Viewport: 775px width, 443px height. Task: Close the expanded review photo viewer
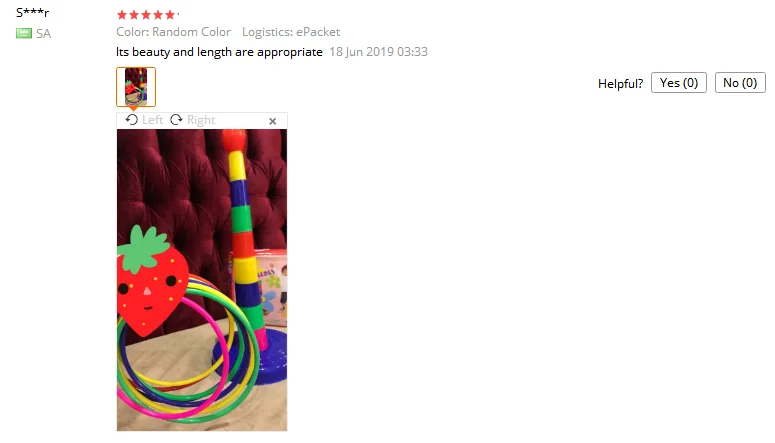272,121
